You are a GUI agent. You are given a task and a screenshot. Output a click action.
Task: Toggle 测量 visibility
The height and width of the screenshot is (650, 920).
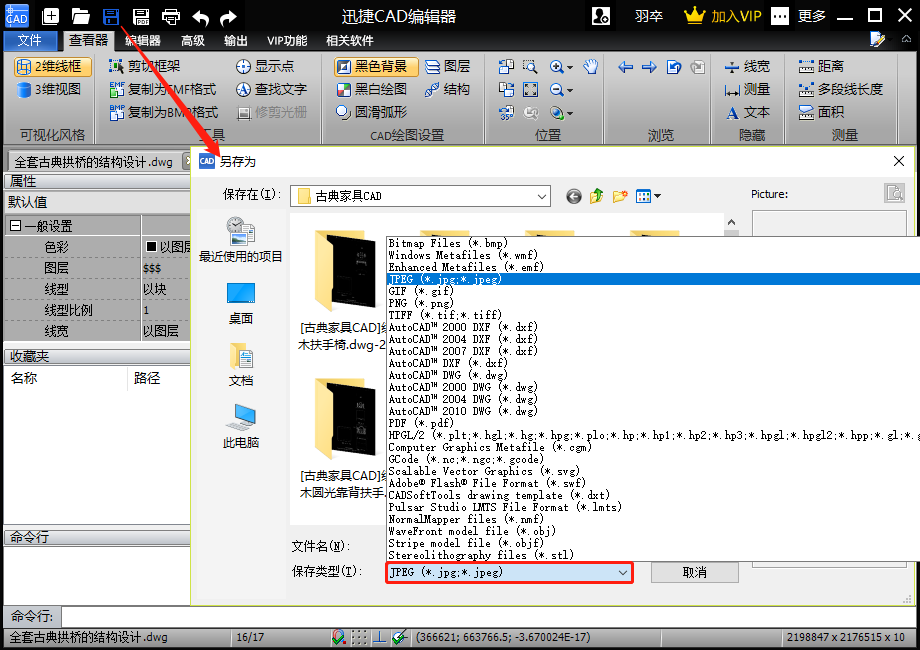747,89
